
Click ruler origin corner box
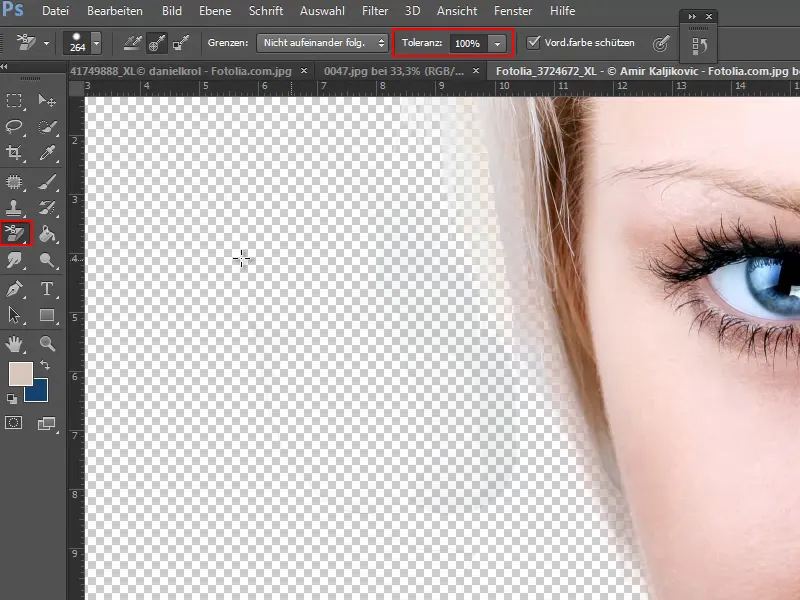coord(76,88)
